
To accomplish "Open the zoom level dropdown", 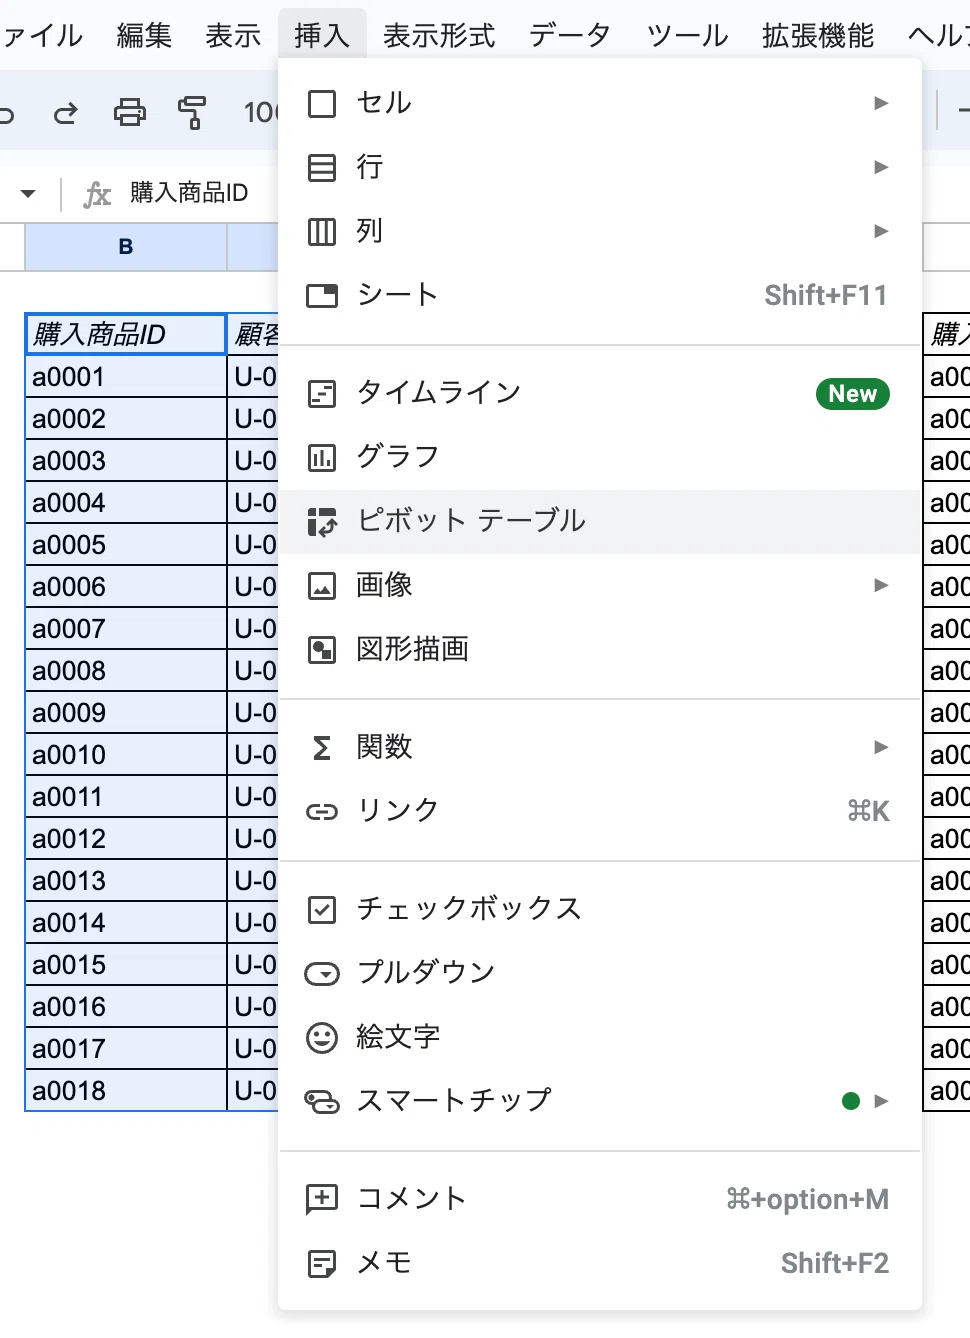I will [260, 112].
